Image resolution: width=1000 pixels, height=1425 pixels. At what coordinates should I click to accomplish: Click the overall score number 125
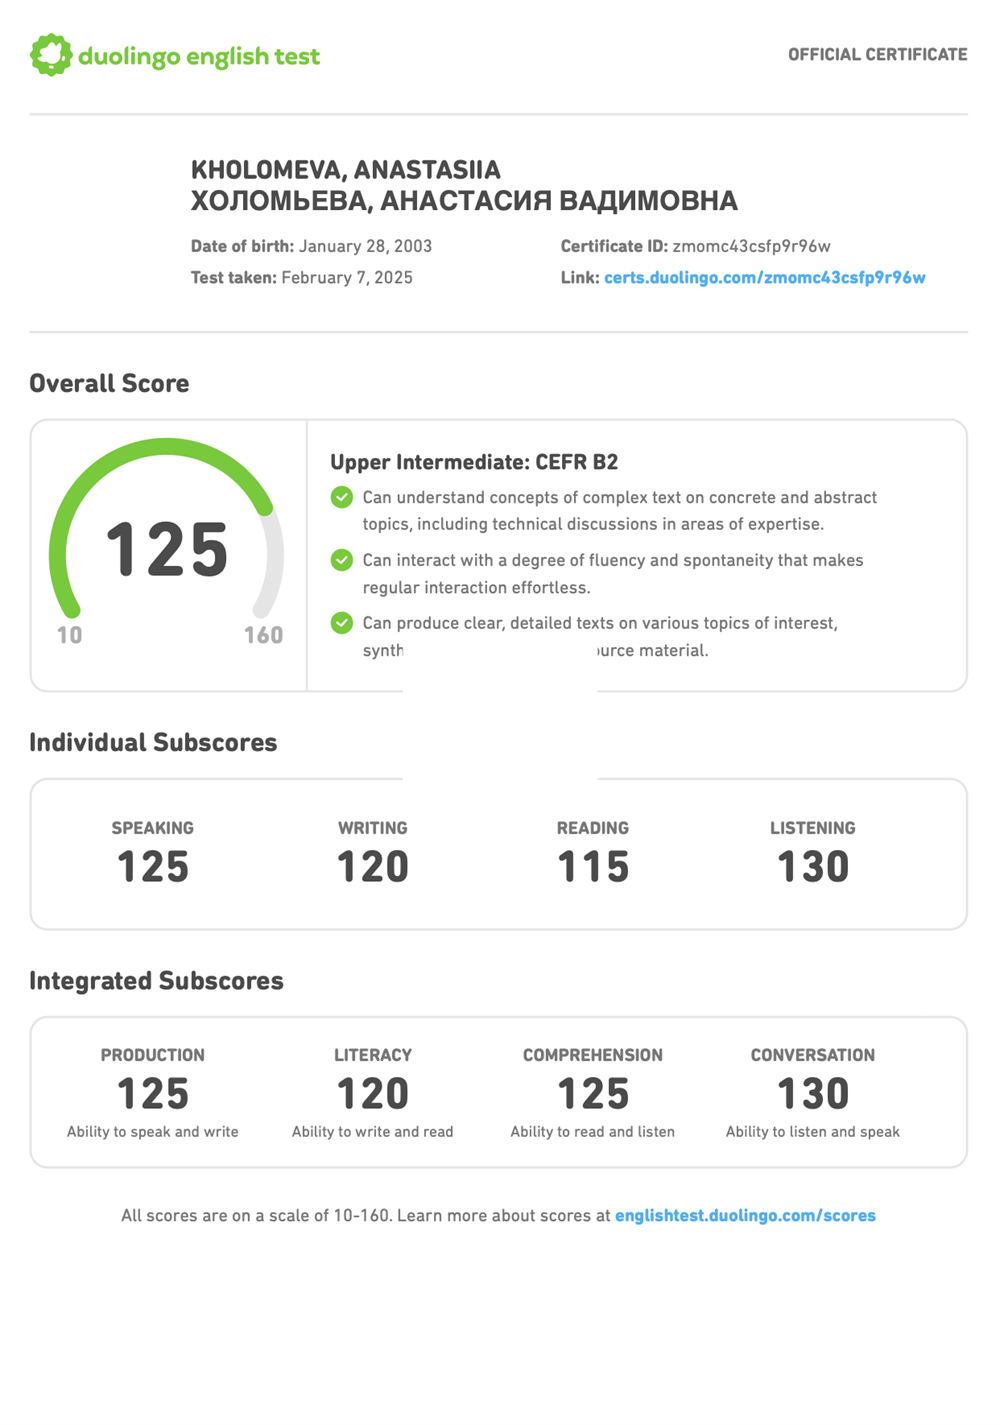[167, 550]
